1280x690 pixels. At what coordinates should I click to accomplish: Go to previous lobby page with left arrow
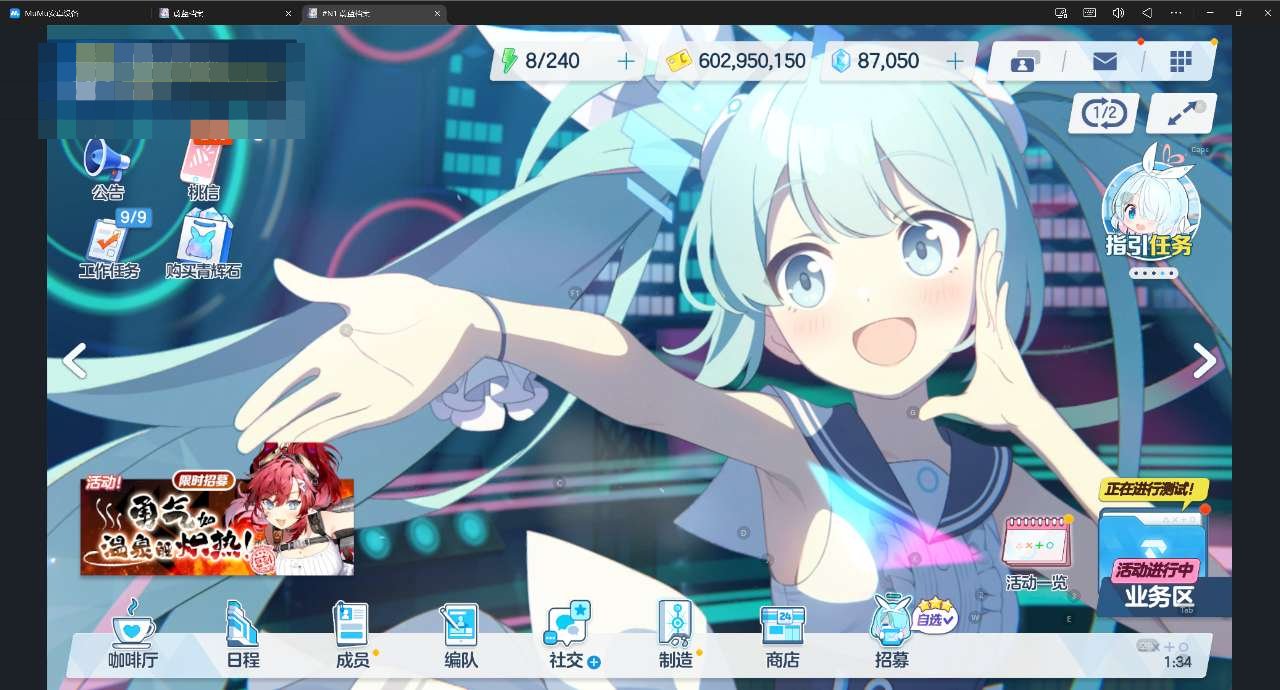click(75, 360)
